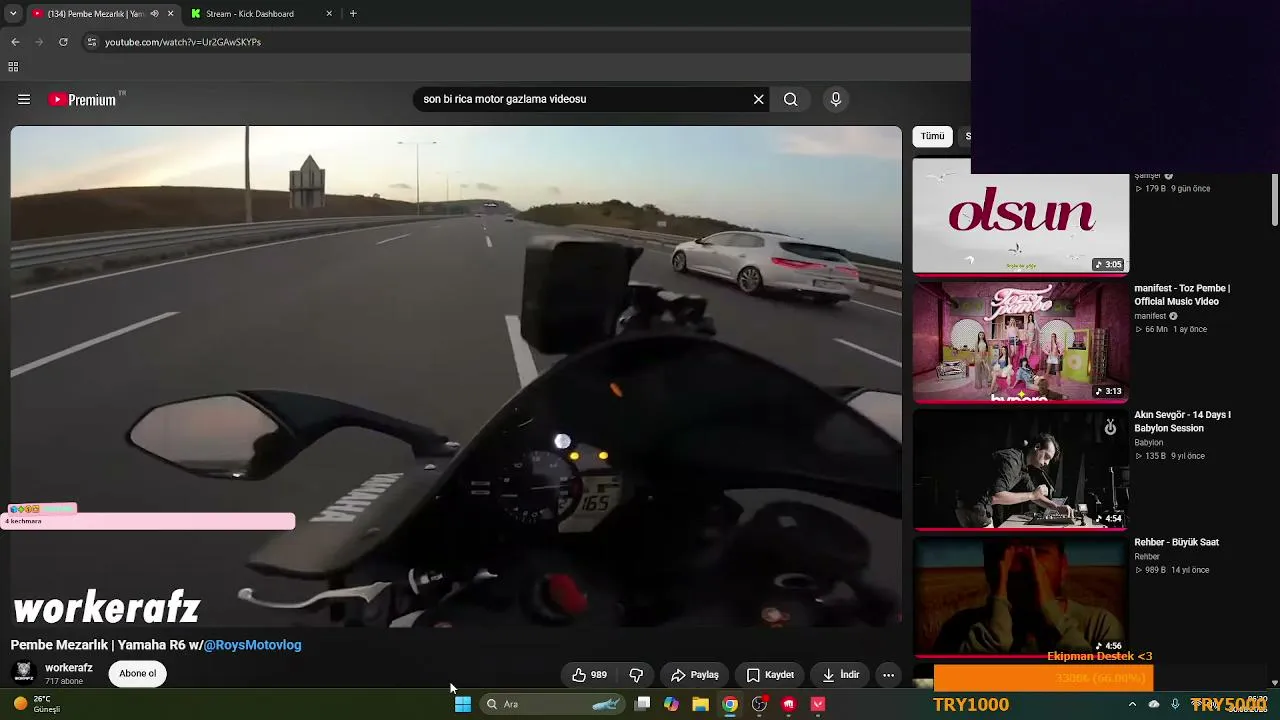Open more actions three-dot menu

(x=888, y=675)
